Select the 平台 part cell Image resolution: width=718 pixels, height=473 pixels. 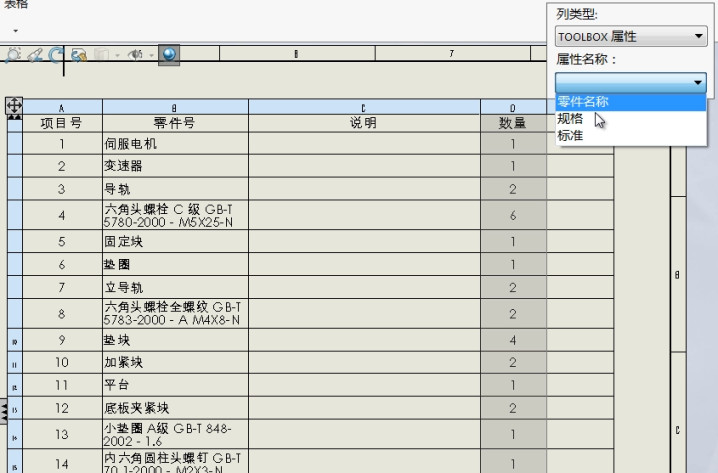(175, 385)
